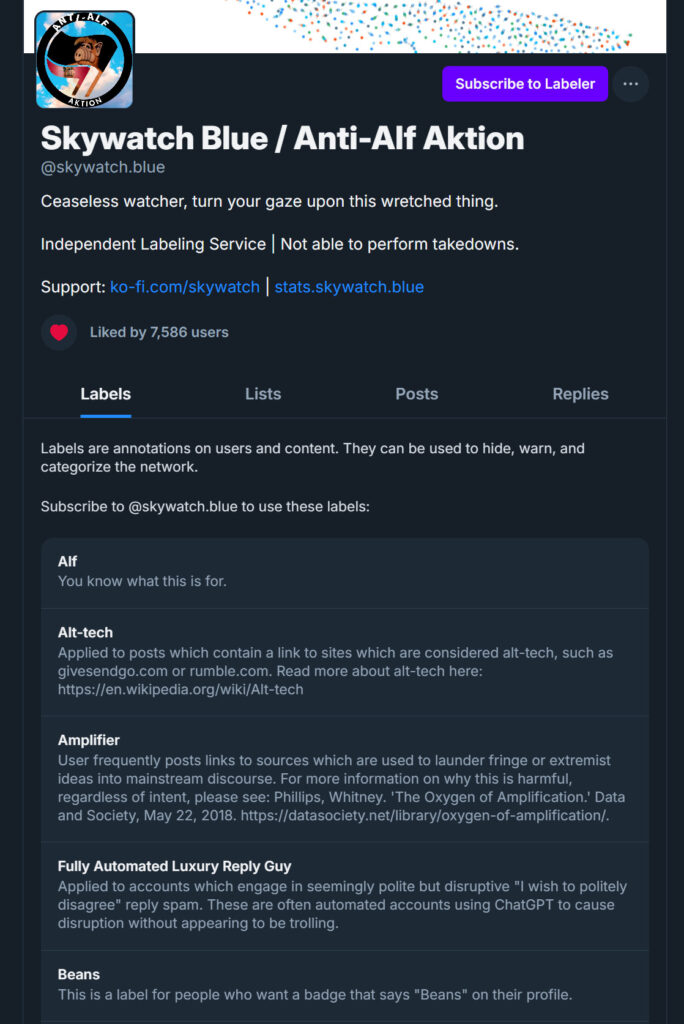The height and width of the screenshot is (1024, 684).
Task: Click the @skywatch.blue handle text
Action: click(103, 167)
